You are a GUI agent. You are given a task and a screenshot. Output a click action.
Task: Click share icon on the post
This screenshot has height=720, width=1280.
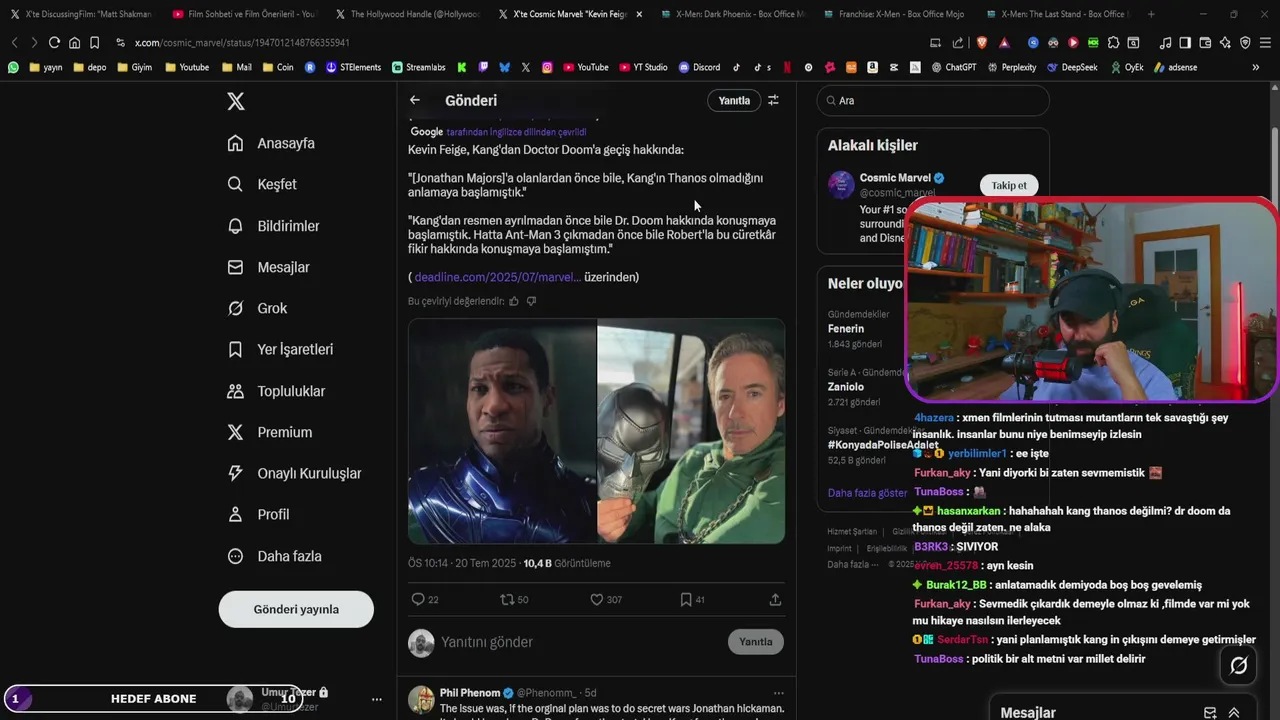[775, 599]
